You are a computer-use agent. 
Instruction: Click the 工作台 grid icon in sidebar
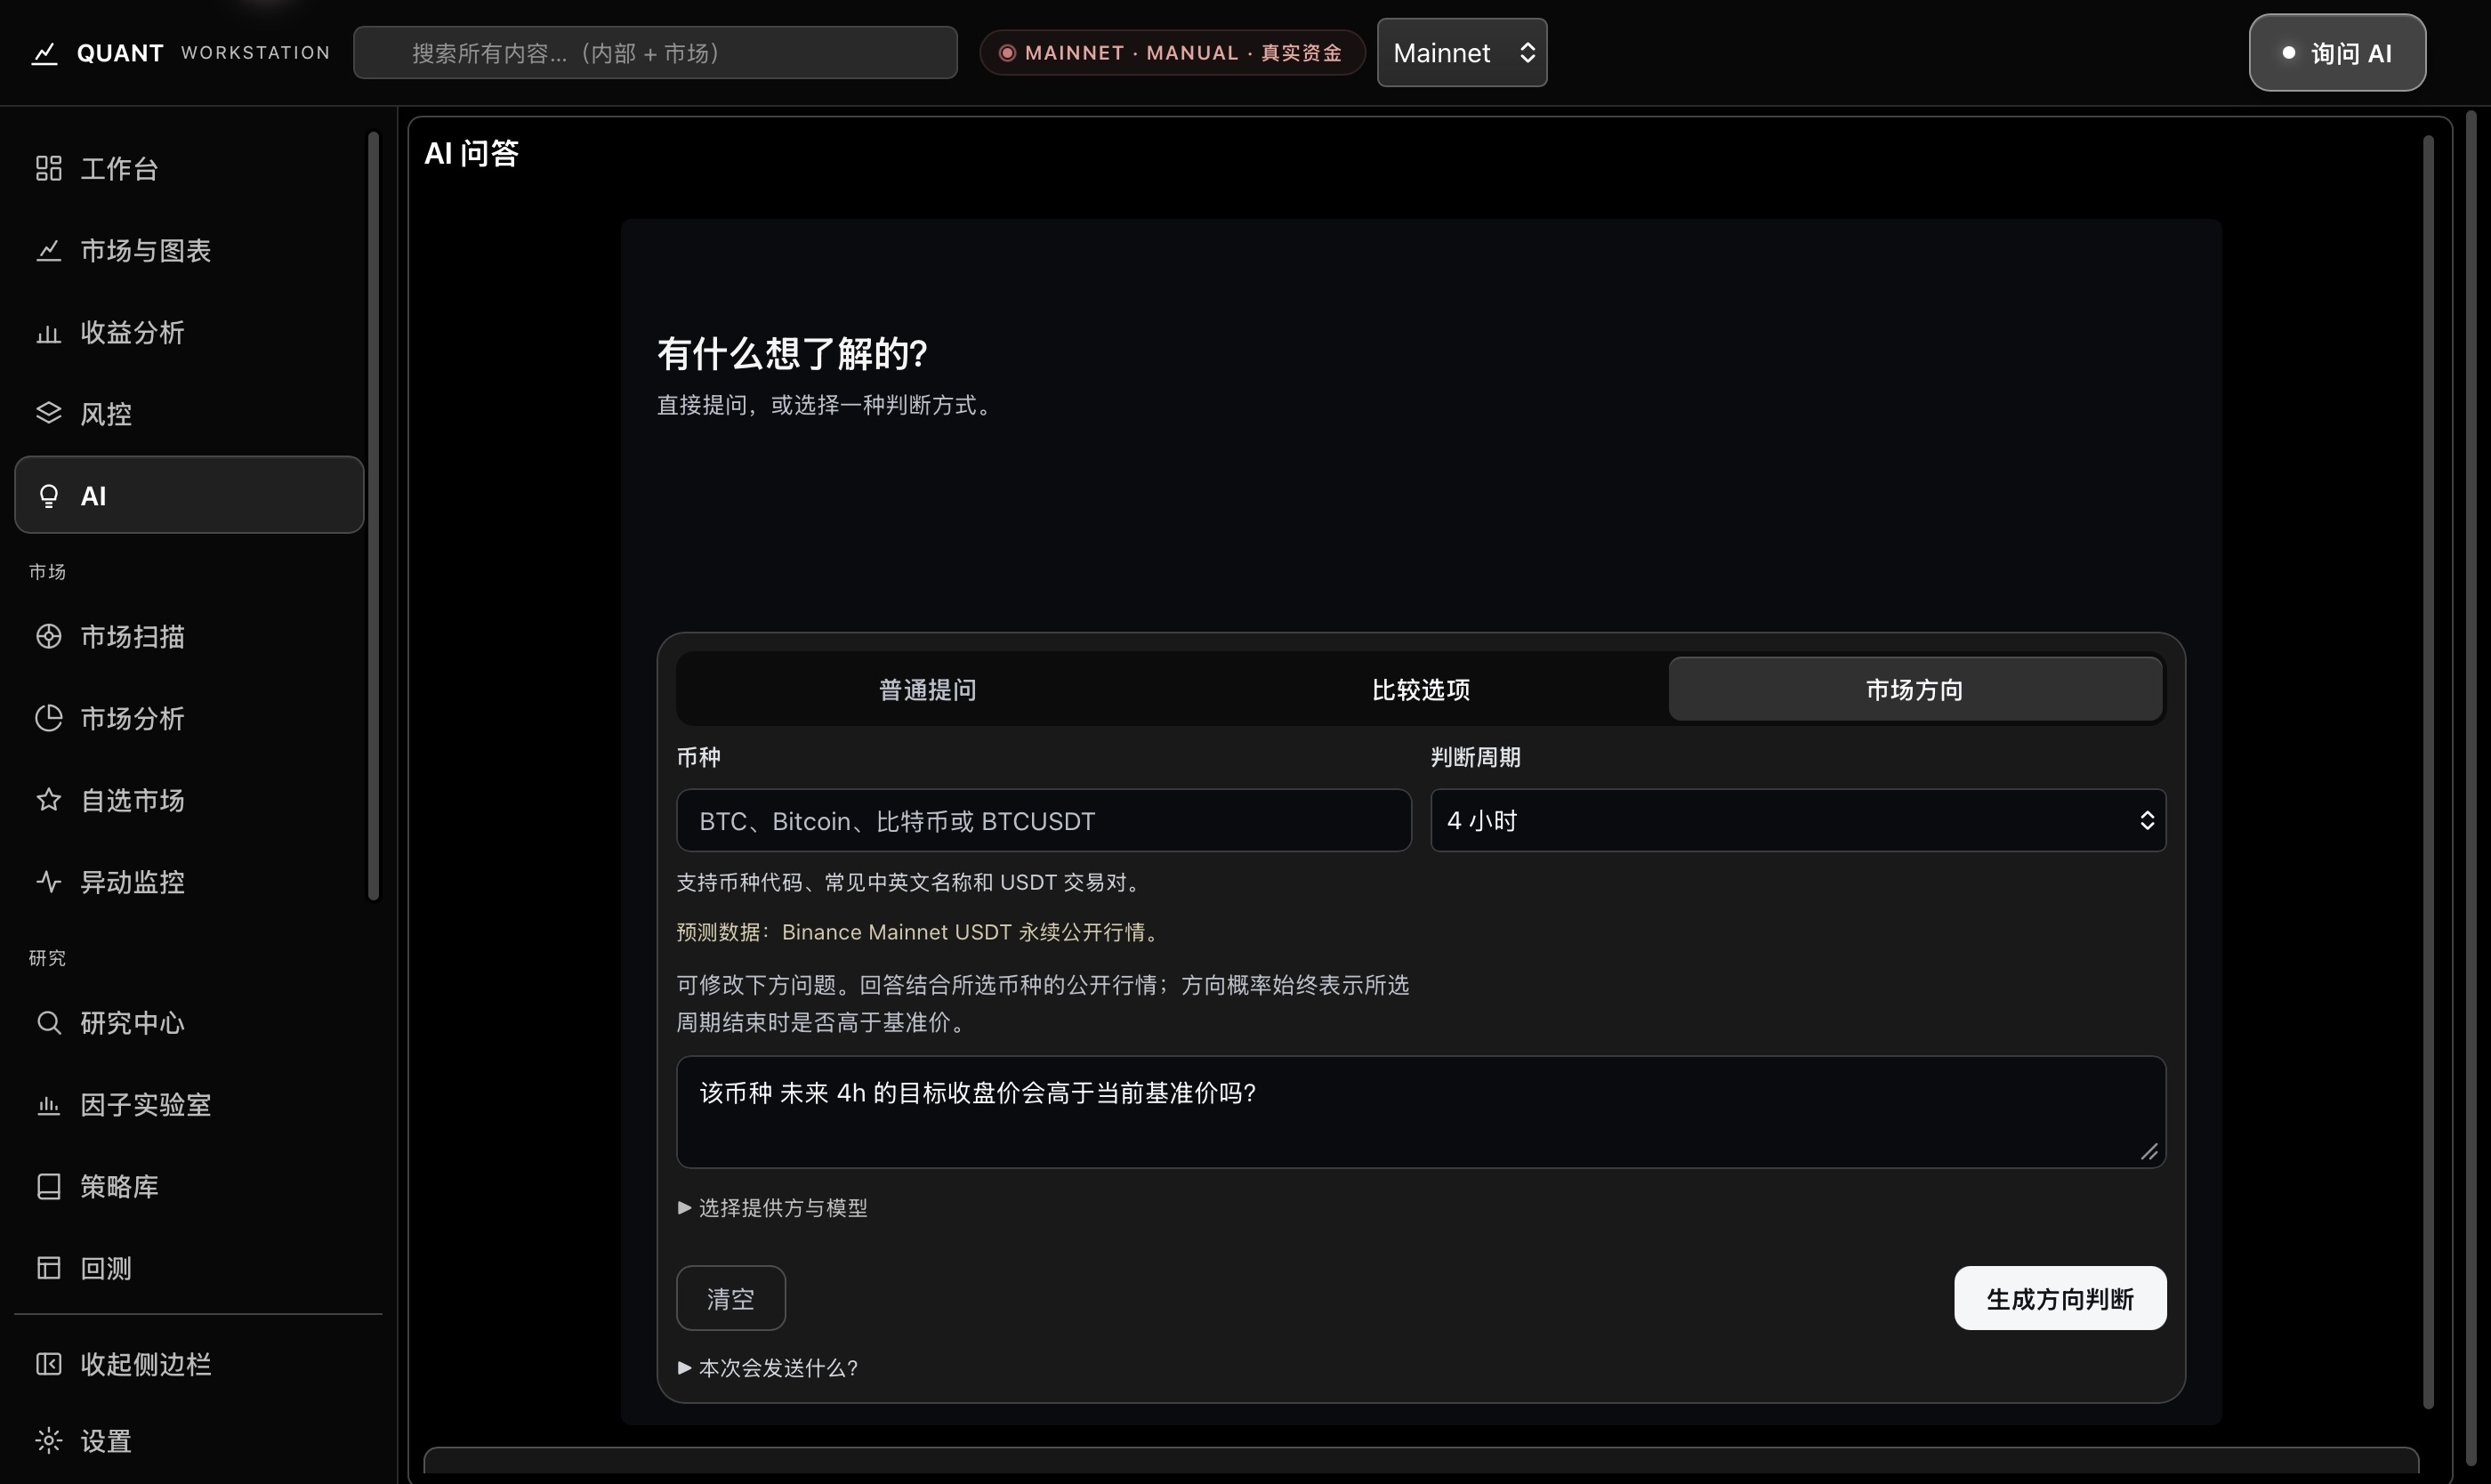[x=48, y=168]
